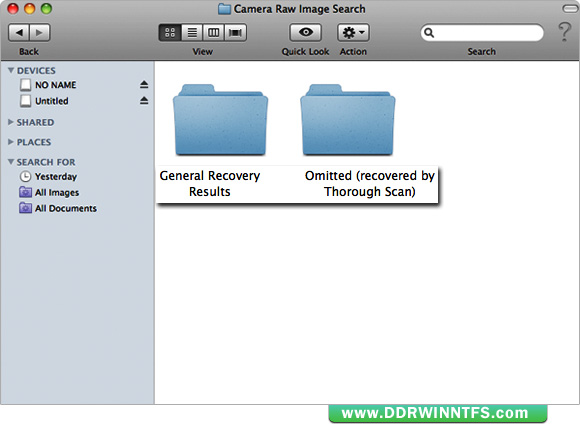Viewport: 580px width, 424px height.
Task: Click the magnifying glass search icon
Action: point(429,33)
